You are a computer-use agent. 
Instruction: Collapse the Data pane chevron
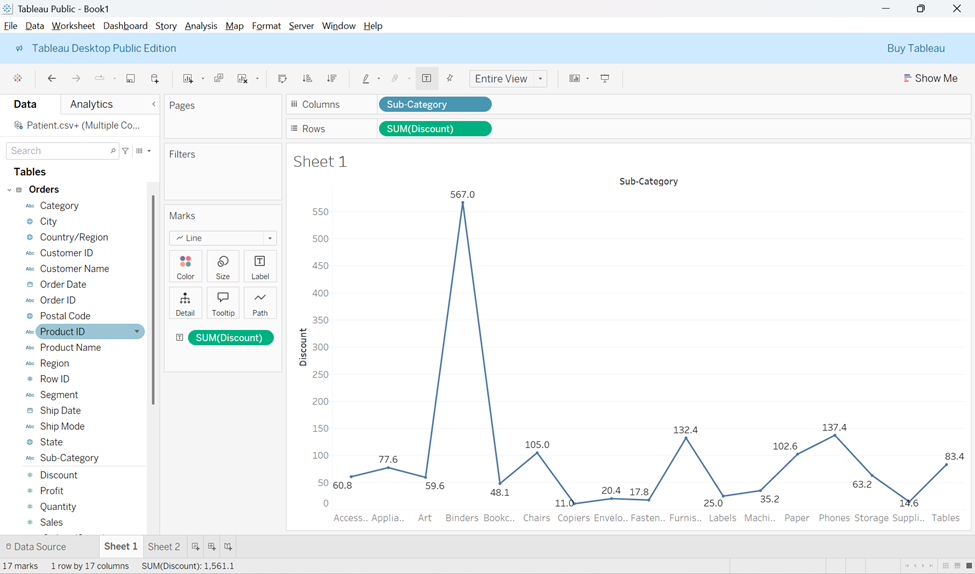point(154,104)
